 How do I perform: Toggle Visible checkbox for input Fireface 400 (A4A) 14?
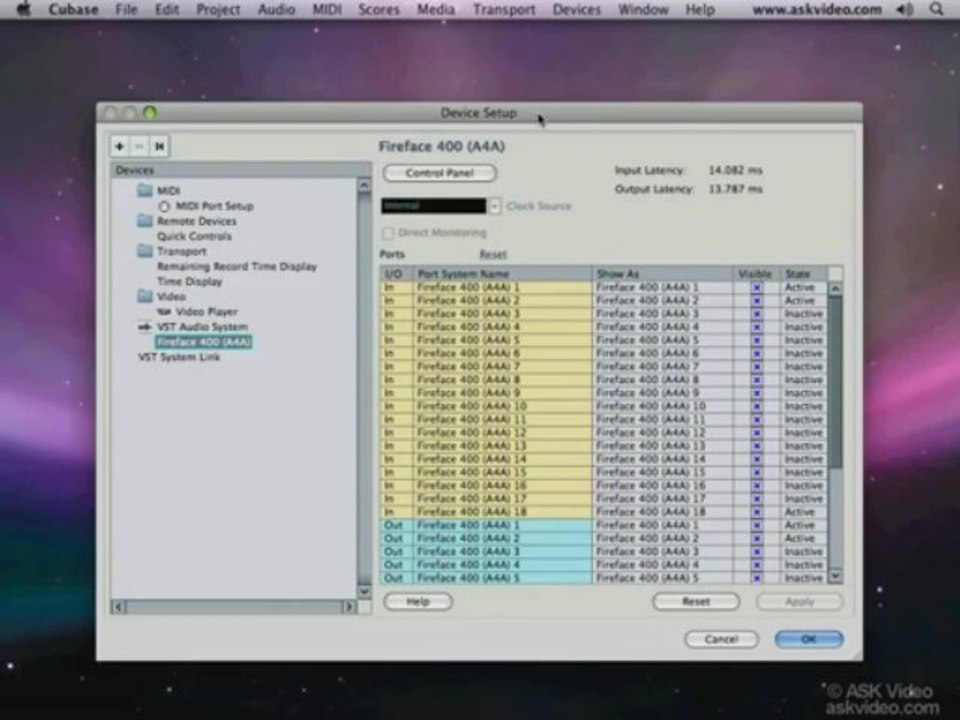tap(757, 459)
